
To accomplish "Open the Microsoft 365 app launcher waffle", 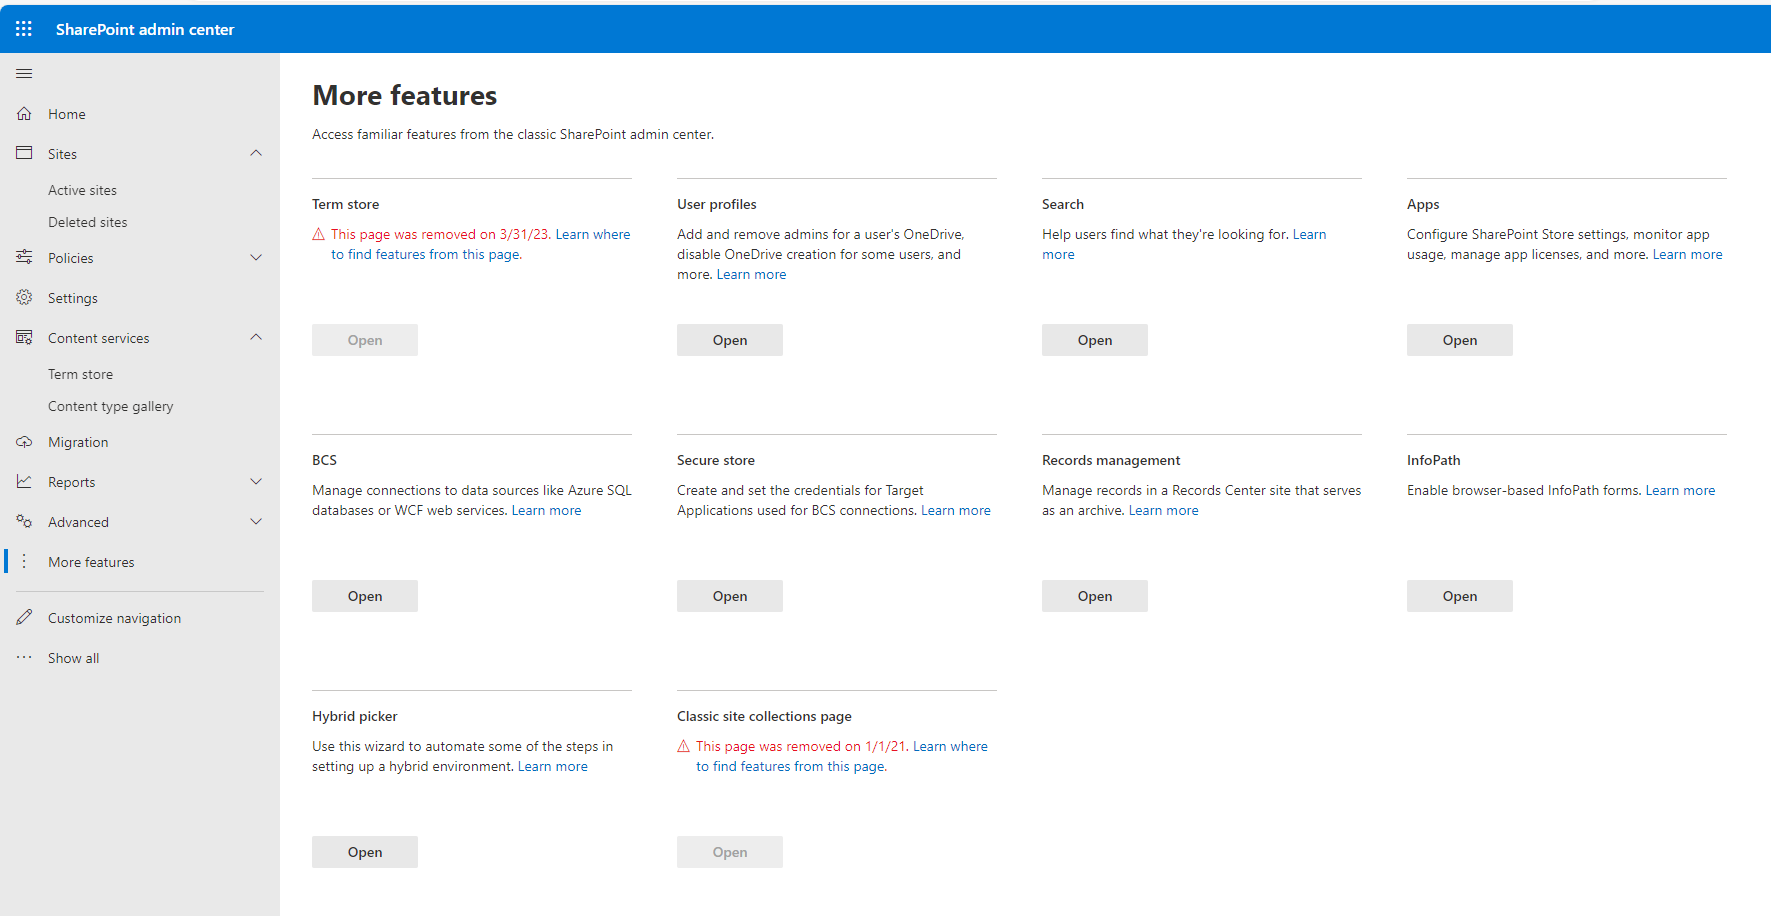I will (x=24, y=28).
